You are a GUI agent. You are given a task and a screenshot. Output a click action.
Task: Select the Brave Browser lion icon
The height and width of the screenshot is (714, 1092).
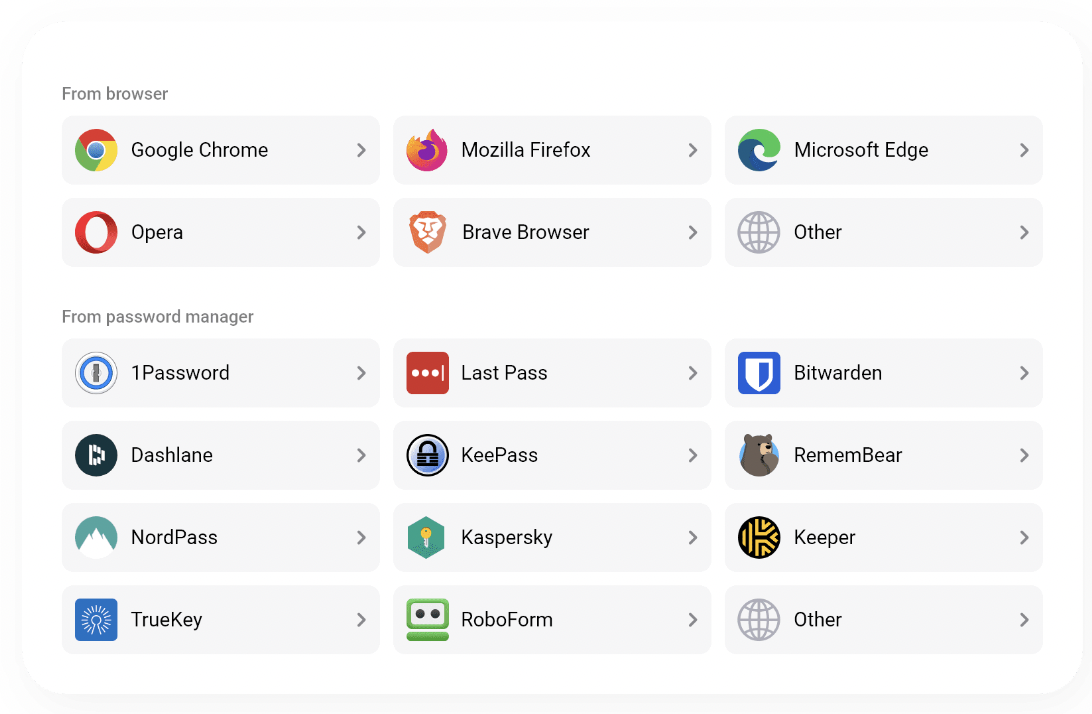pyautogui.click(x=427, y=232)
